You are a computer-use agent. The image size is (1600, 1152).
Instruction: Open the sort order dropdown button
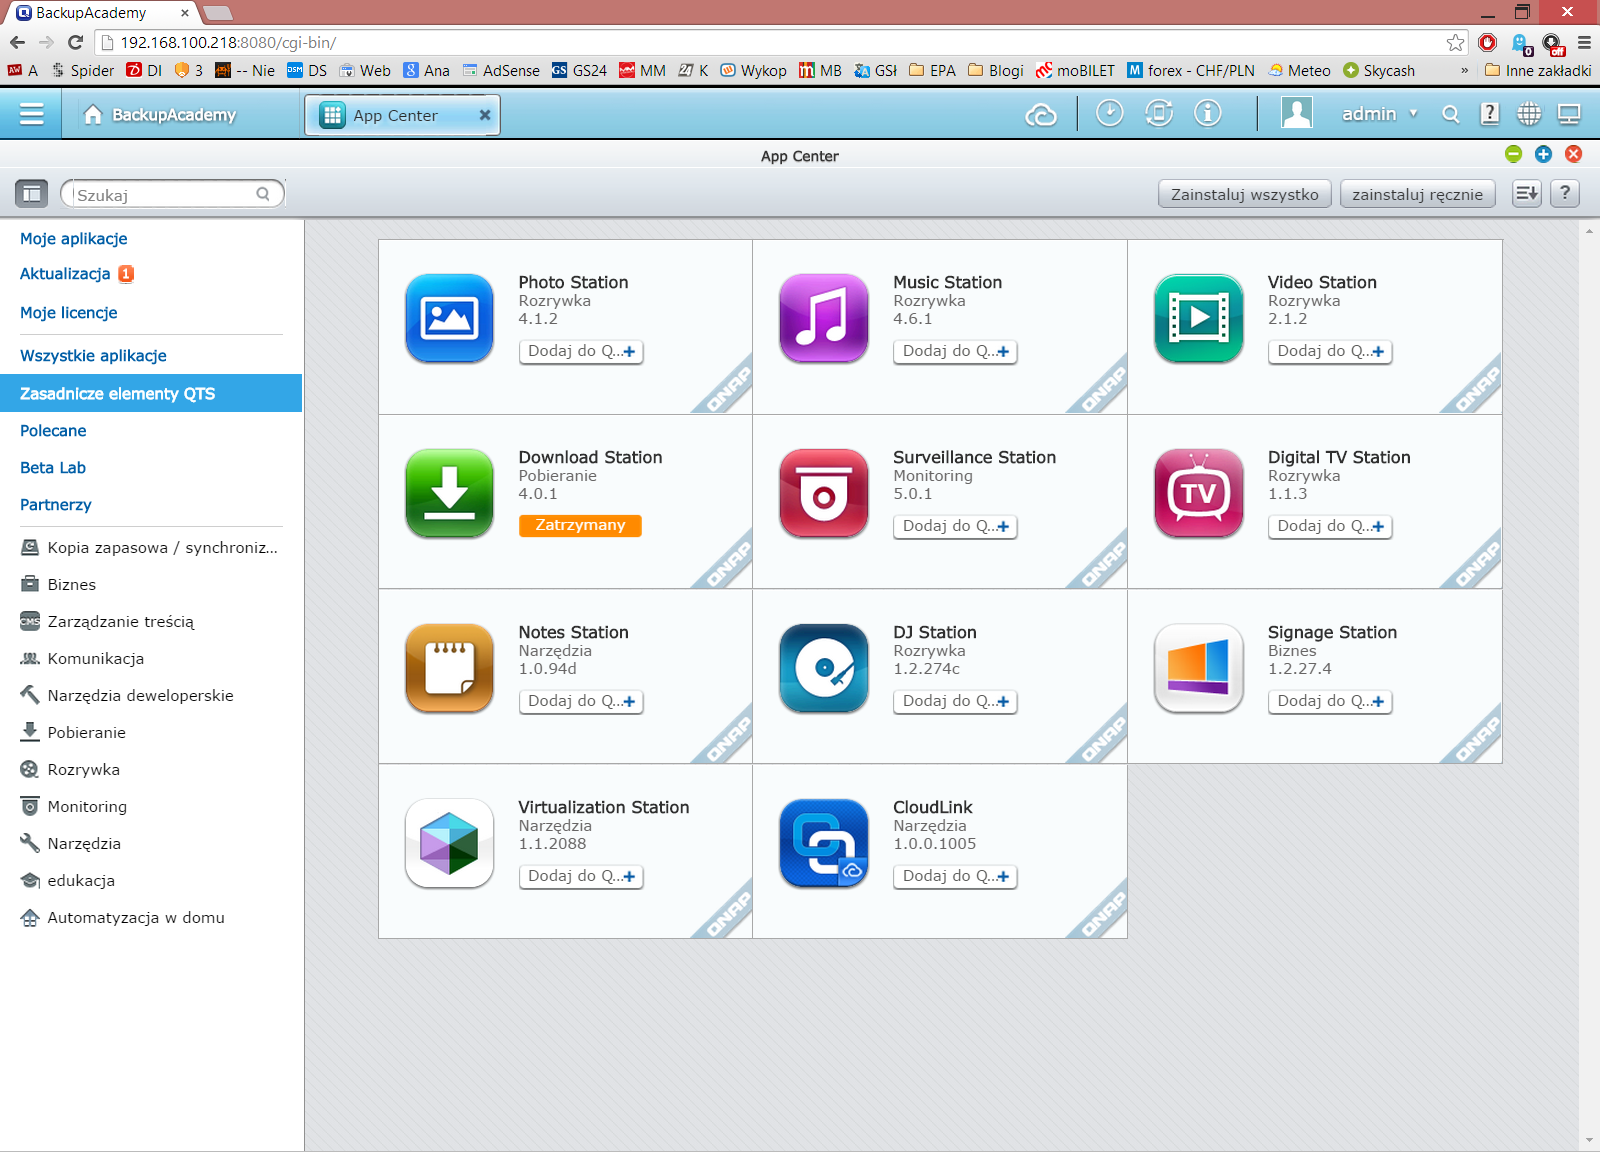(x=1526, y=194)
